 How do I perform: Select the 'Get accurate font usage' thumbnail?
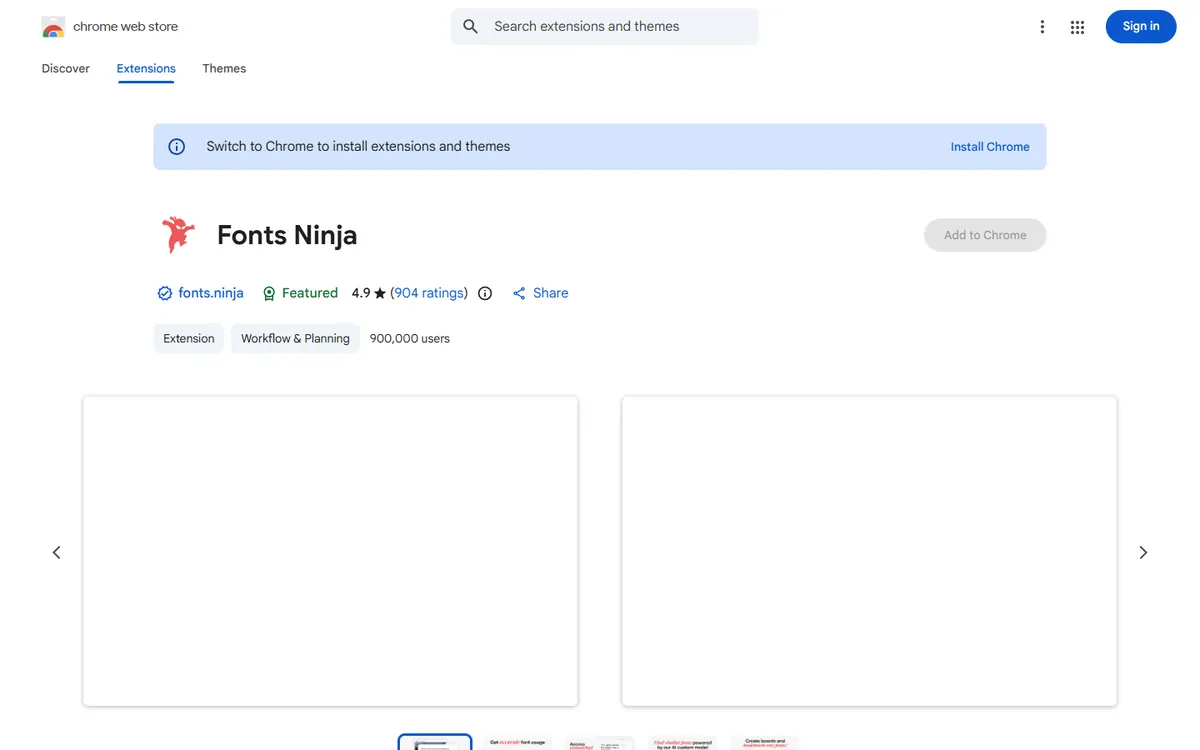517,743
